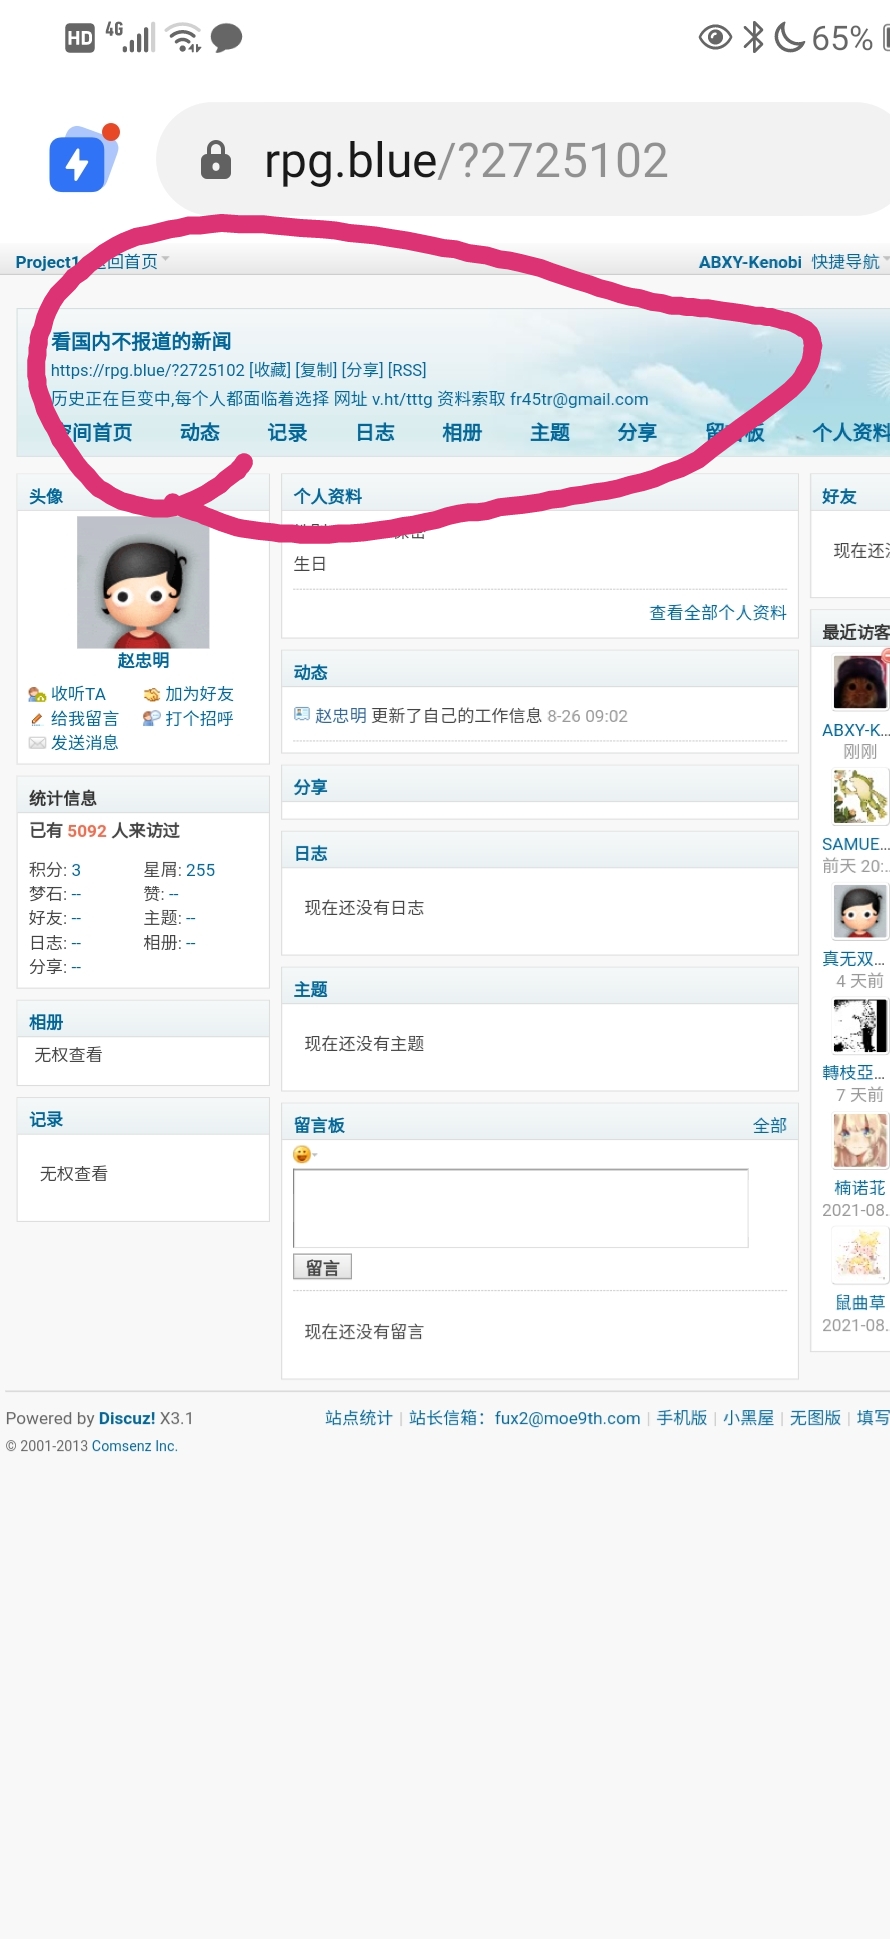Click the 星屑 value 255
Image resolution: width=890 pixels, height=1939 pixels.
(x=200, y=870)
